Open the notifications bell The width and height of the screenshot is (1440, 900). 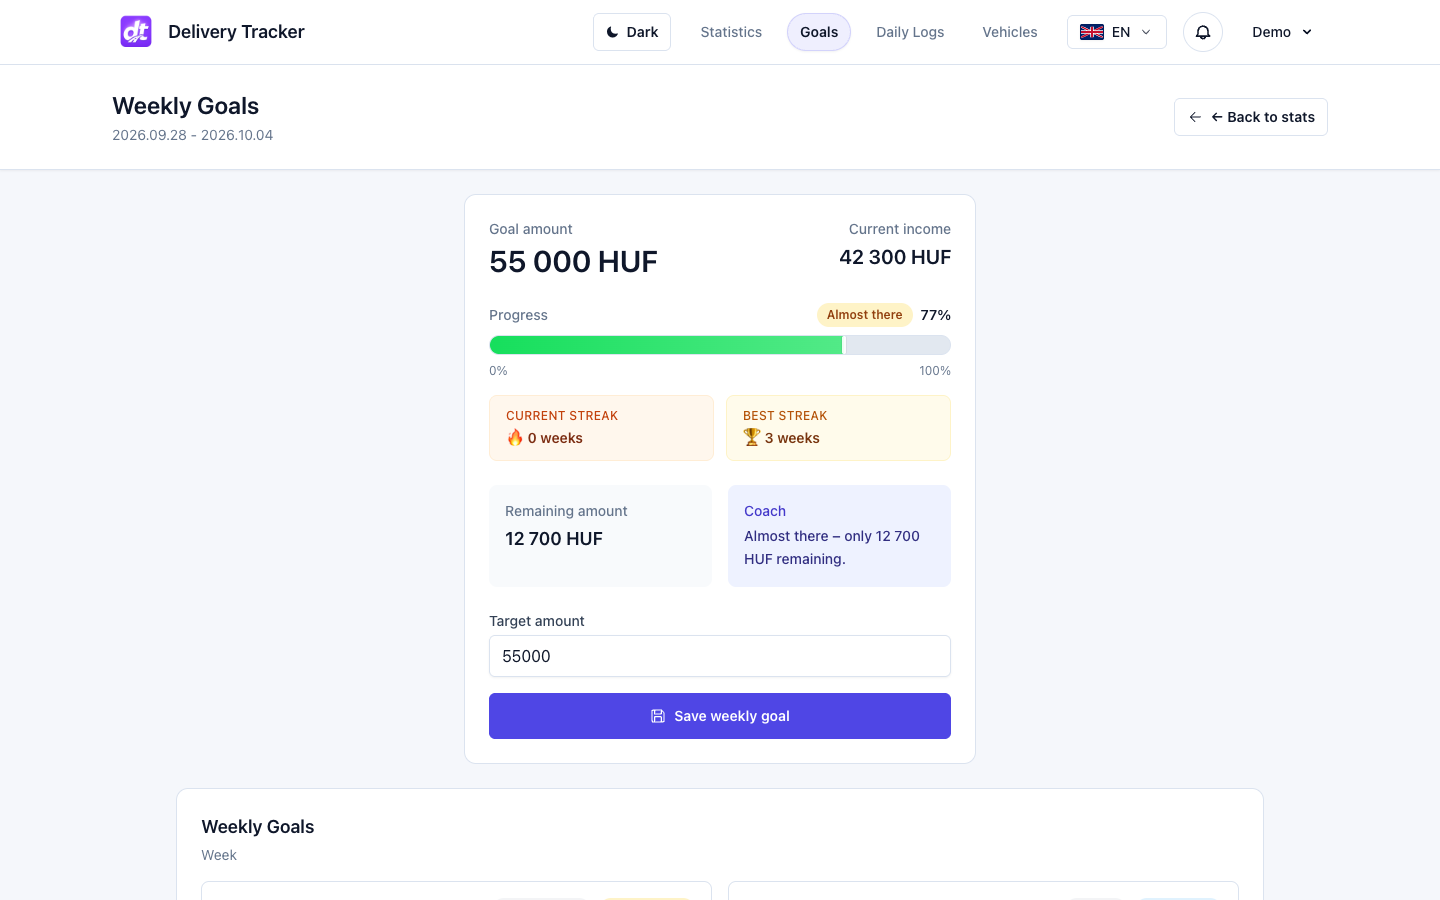click(x=1203, y=32)
